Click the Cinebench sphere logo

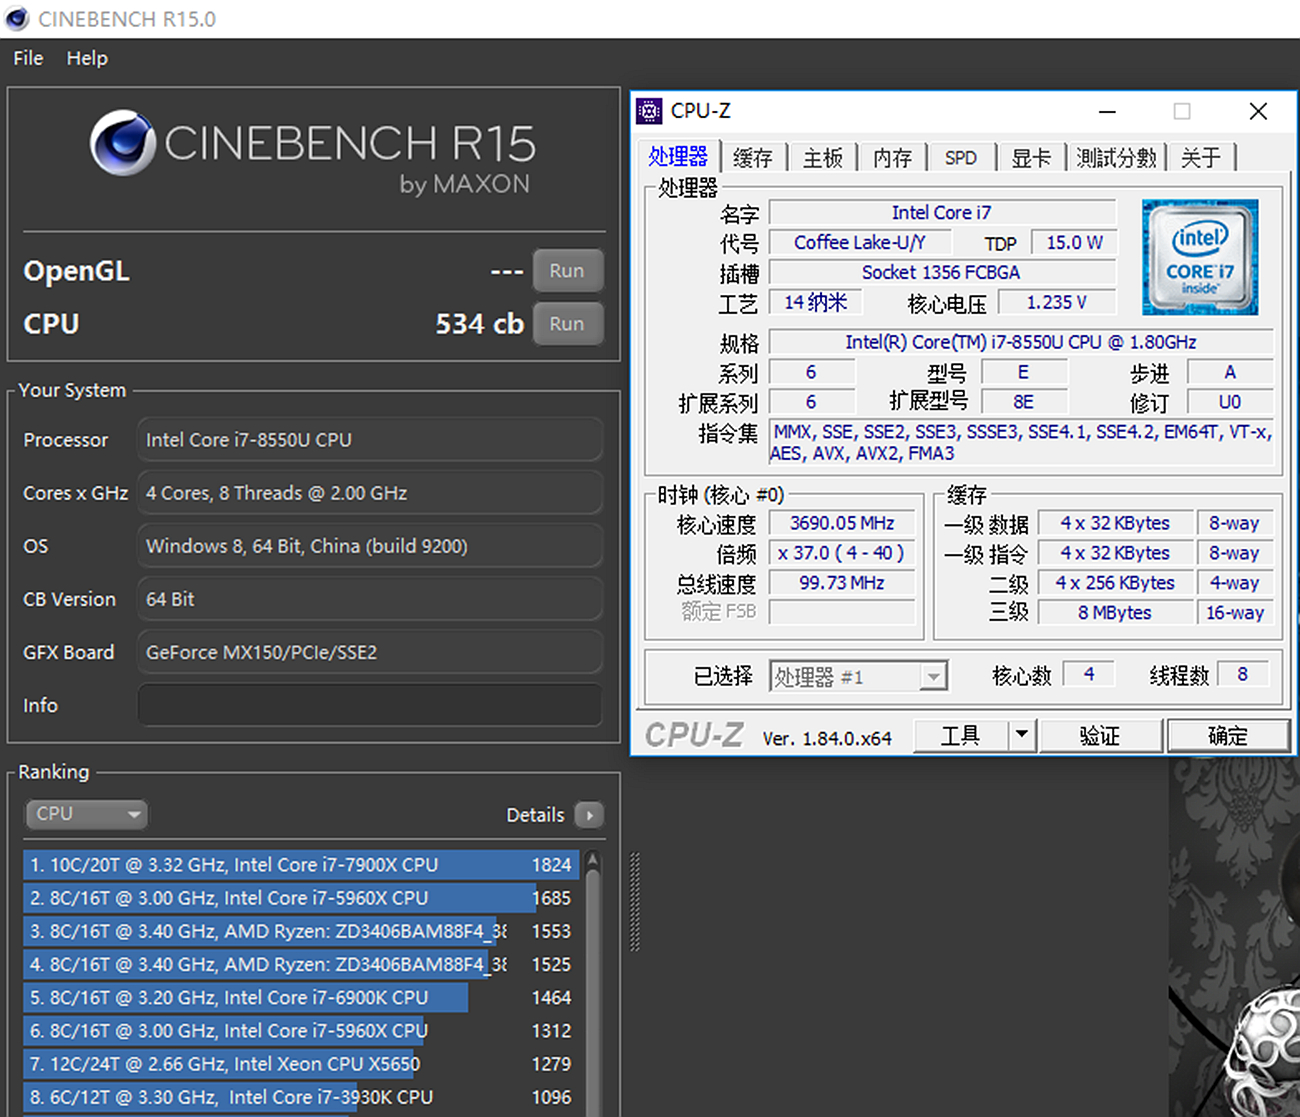[x=122, y=143]
